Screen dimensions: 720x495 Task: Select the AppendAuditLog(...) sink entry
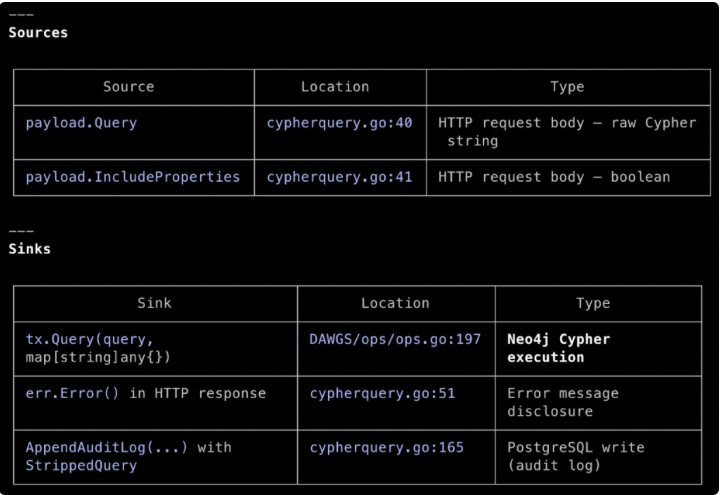click(128, 455)
